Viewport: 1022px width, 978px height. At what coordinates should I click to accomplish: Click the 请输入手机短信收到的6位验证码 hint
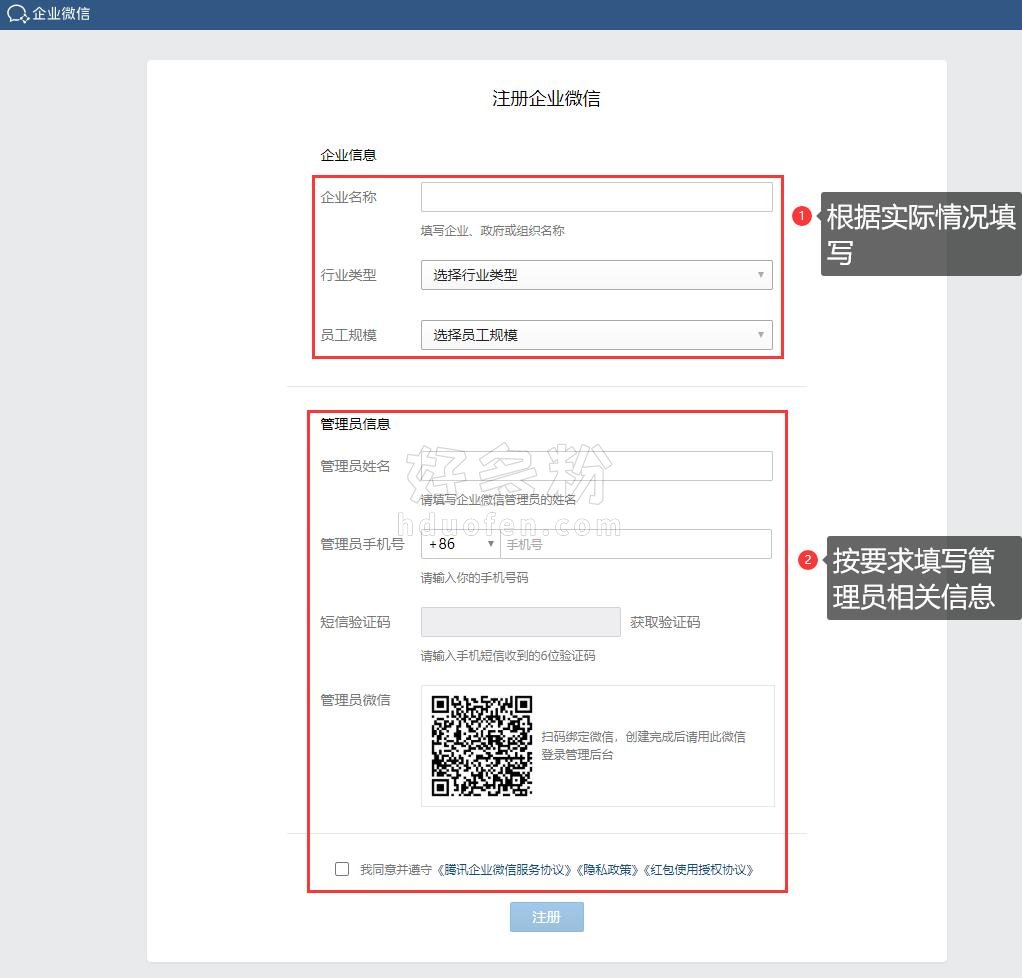(508, 656)
